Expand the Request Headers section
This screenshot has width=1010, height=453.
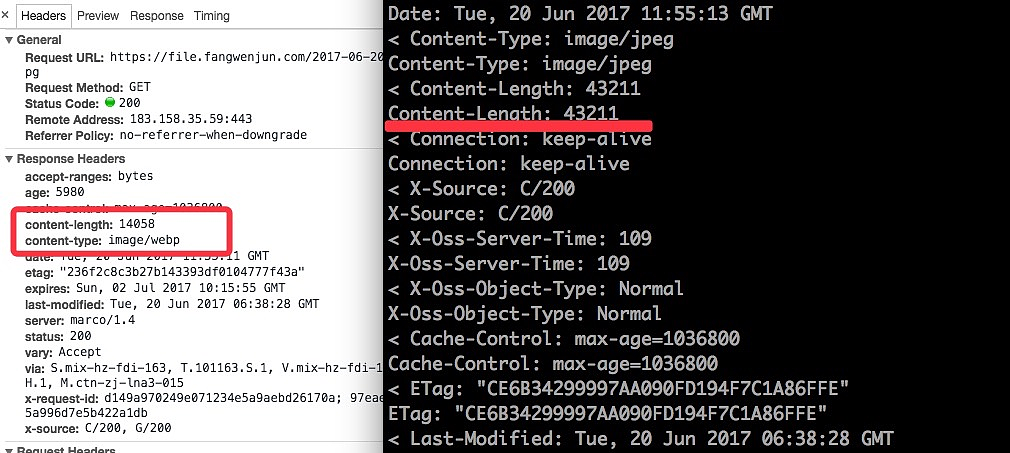coord(9,451)
